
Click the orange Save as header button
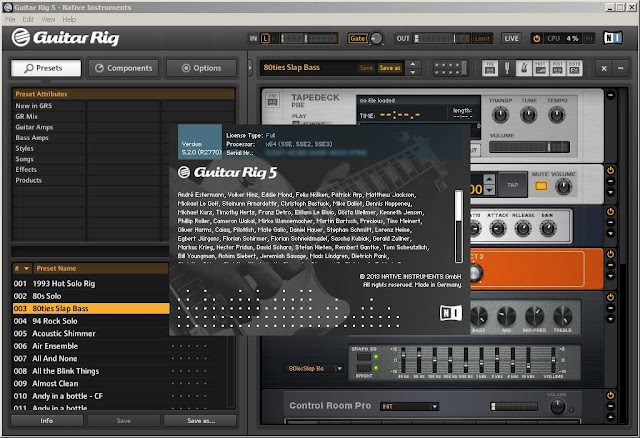click(x=390, y=68)
